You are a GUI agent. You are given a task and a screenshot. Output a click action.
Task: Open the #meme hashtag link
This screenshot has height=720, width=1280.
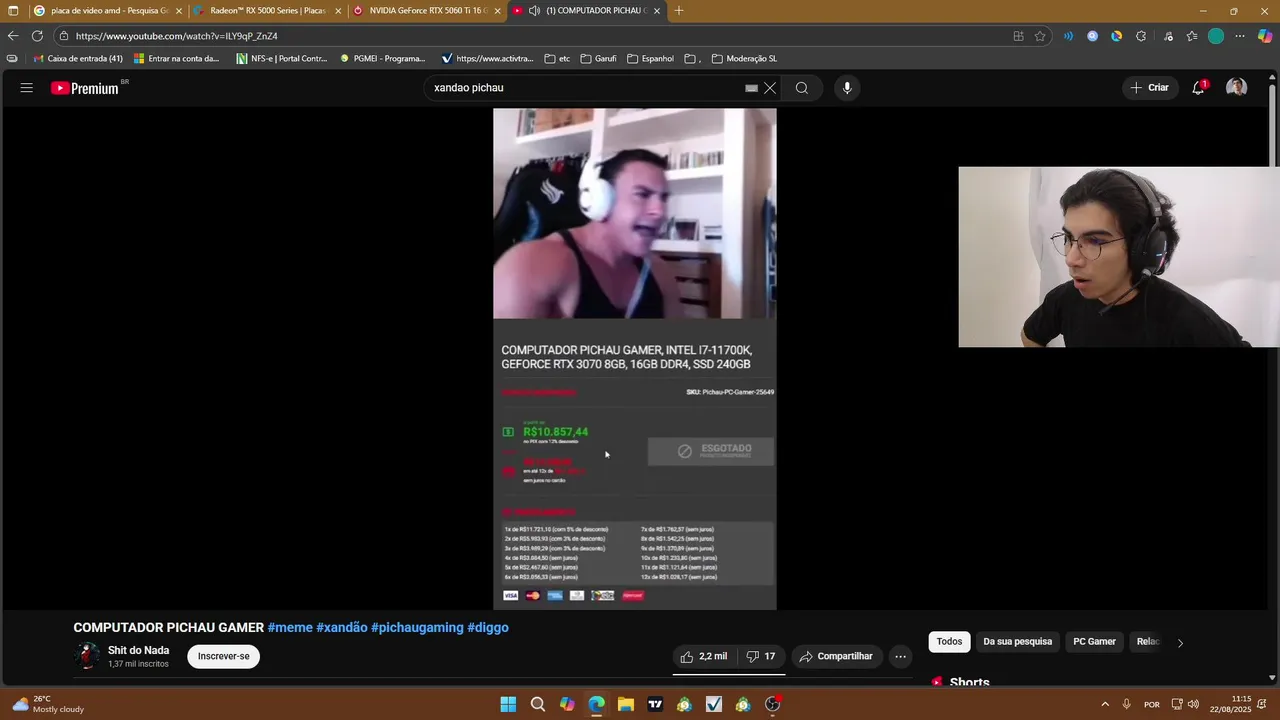tap(290, 628)
